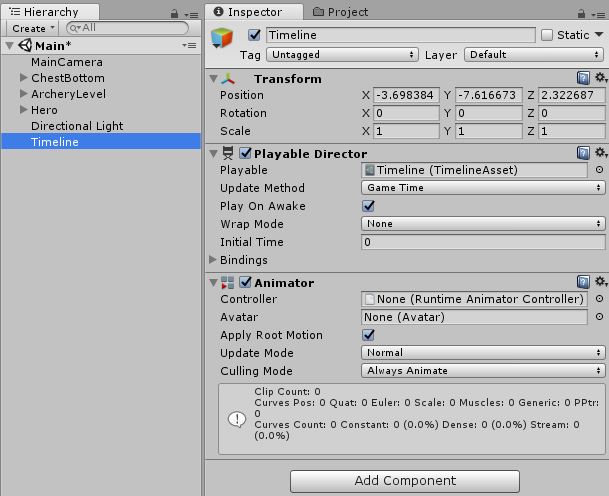The width and height of the screenshot is (609, 496).
Task: Click Position X field -3.698384
Action: click(406, 95)
